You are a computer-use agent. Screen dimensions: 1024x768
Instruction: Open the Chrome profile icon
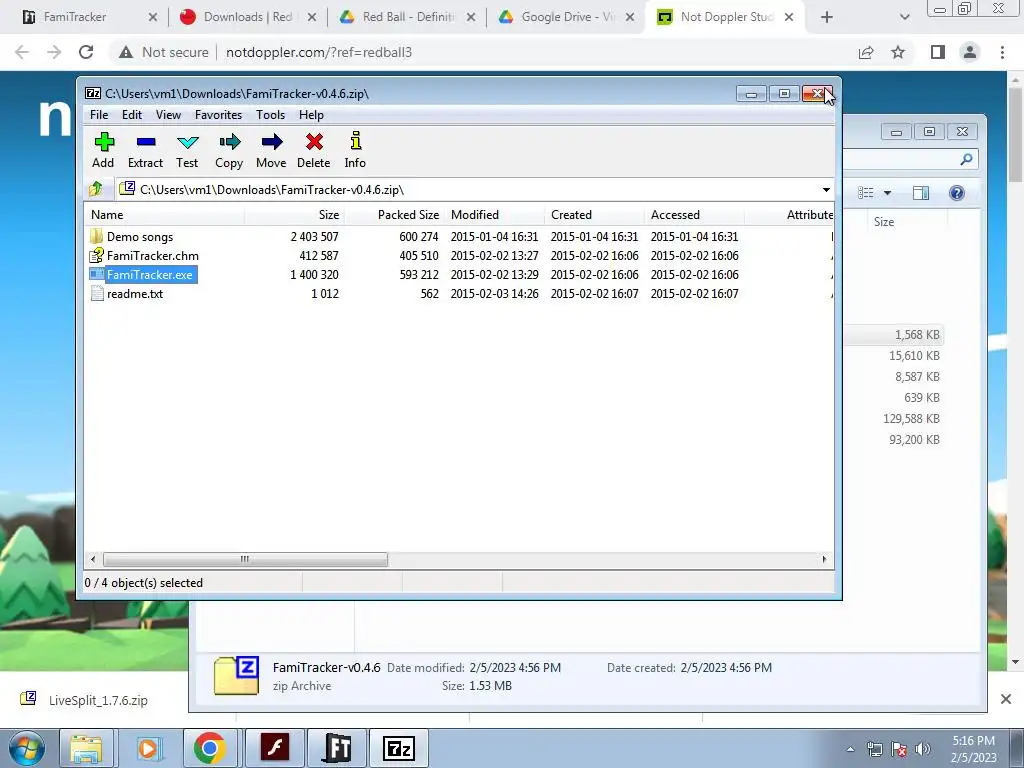[x=970, y=52]
